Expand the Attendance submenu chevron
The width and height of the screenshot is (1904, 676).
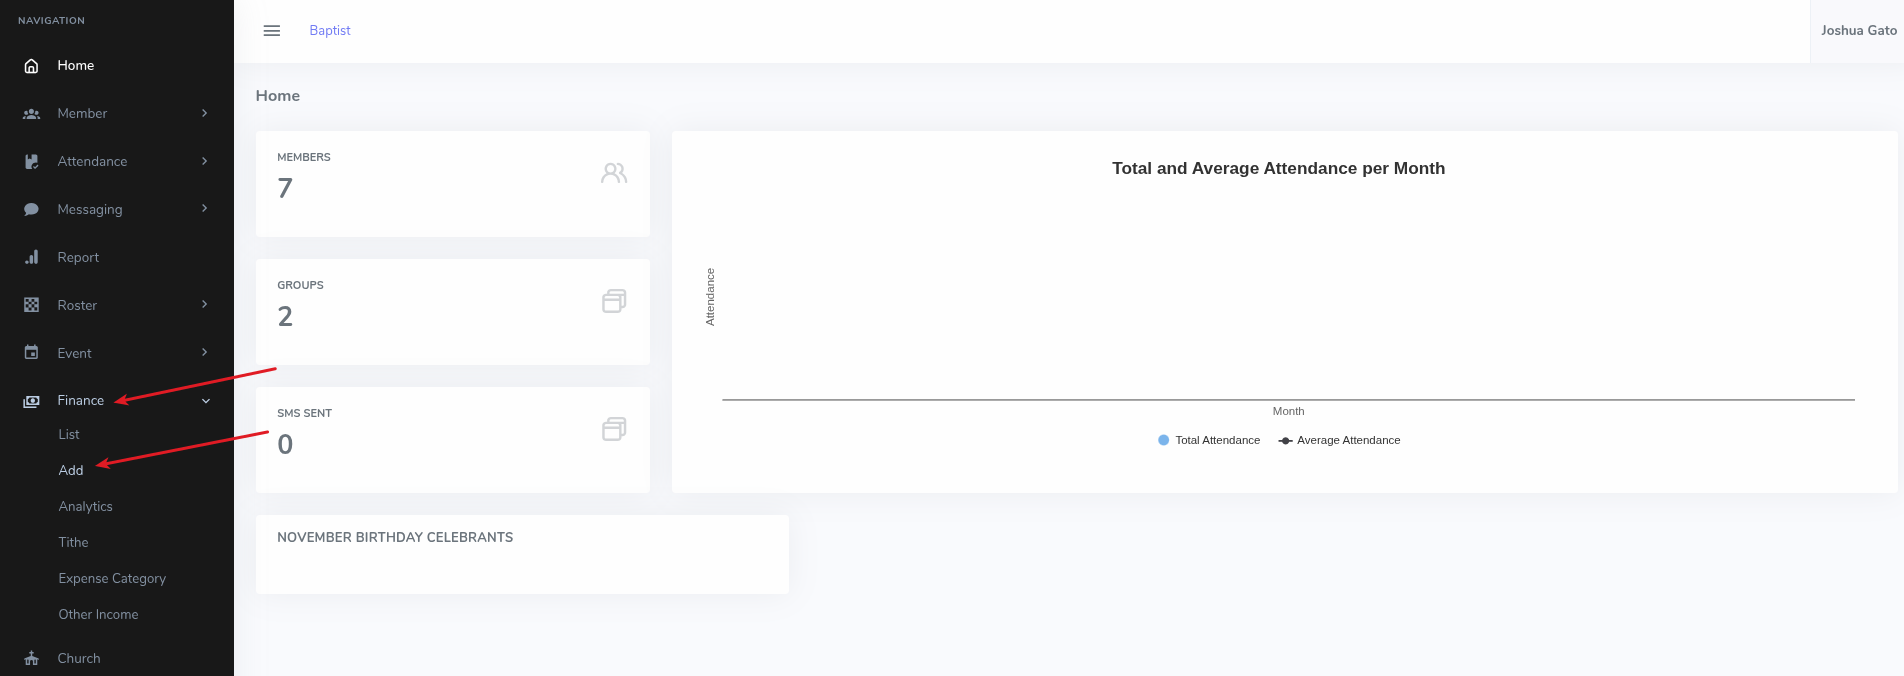[x=205, y=161]
